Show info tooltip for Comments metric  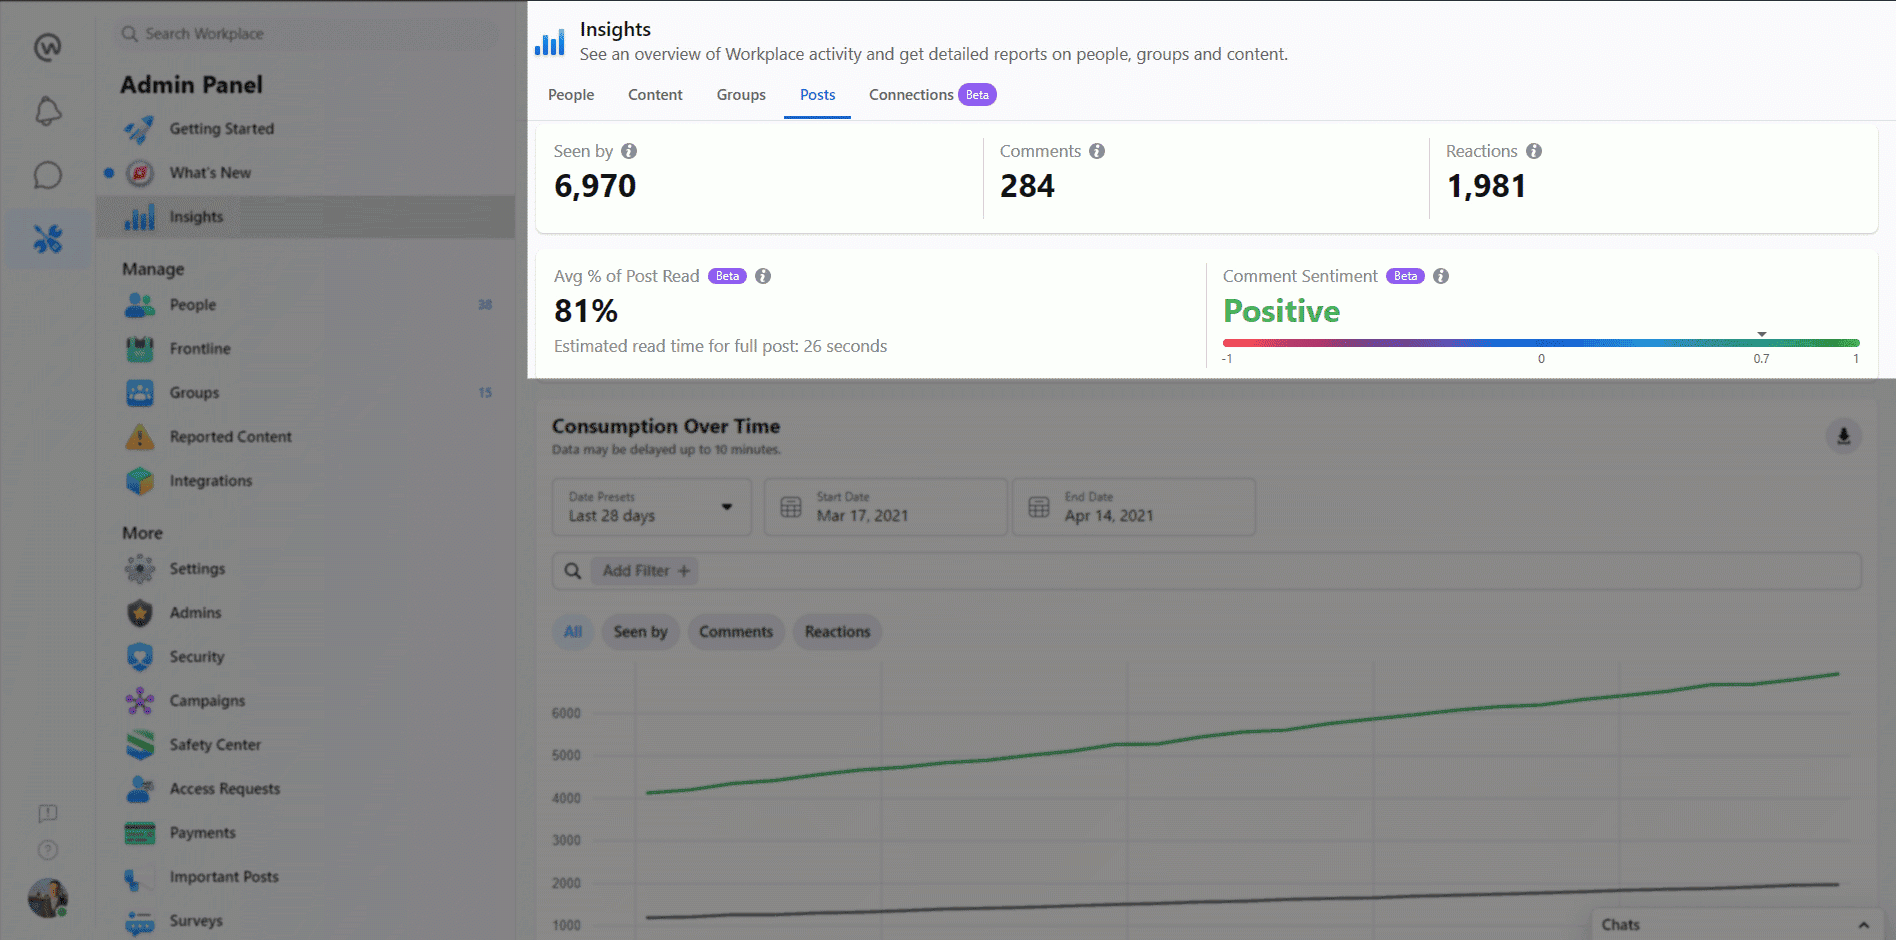pos(1097,151)
